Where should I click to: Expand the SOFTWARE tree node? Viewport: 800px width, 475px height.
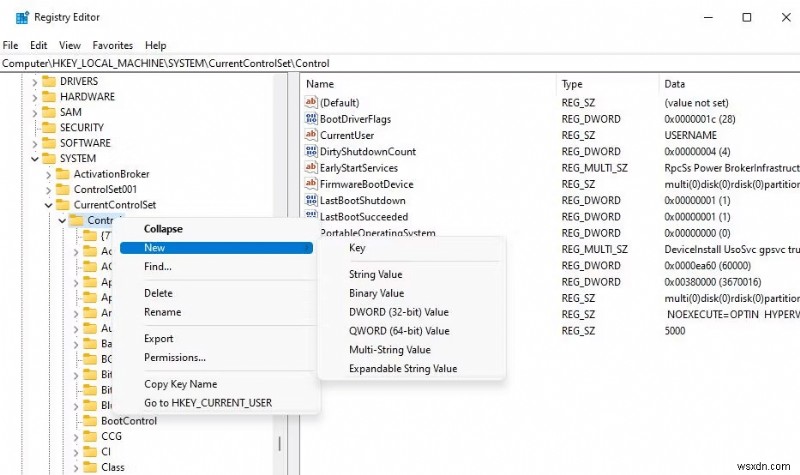35,143
